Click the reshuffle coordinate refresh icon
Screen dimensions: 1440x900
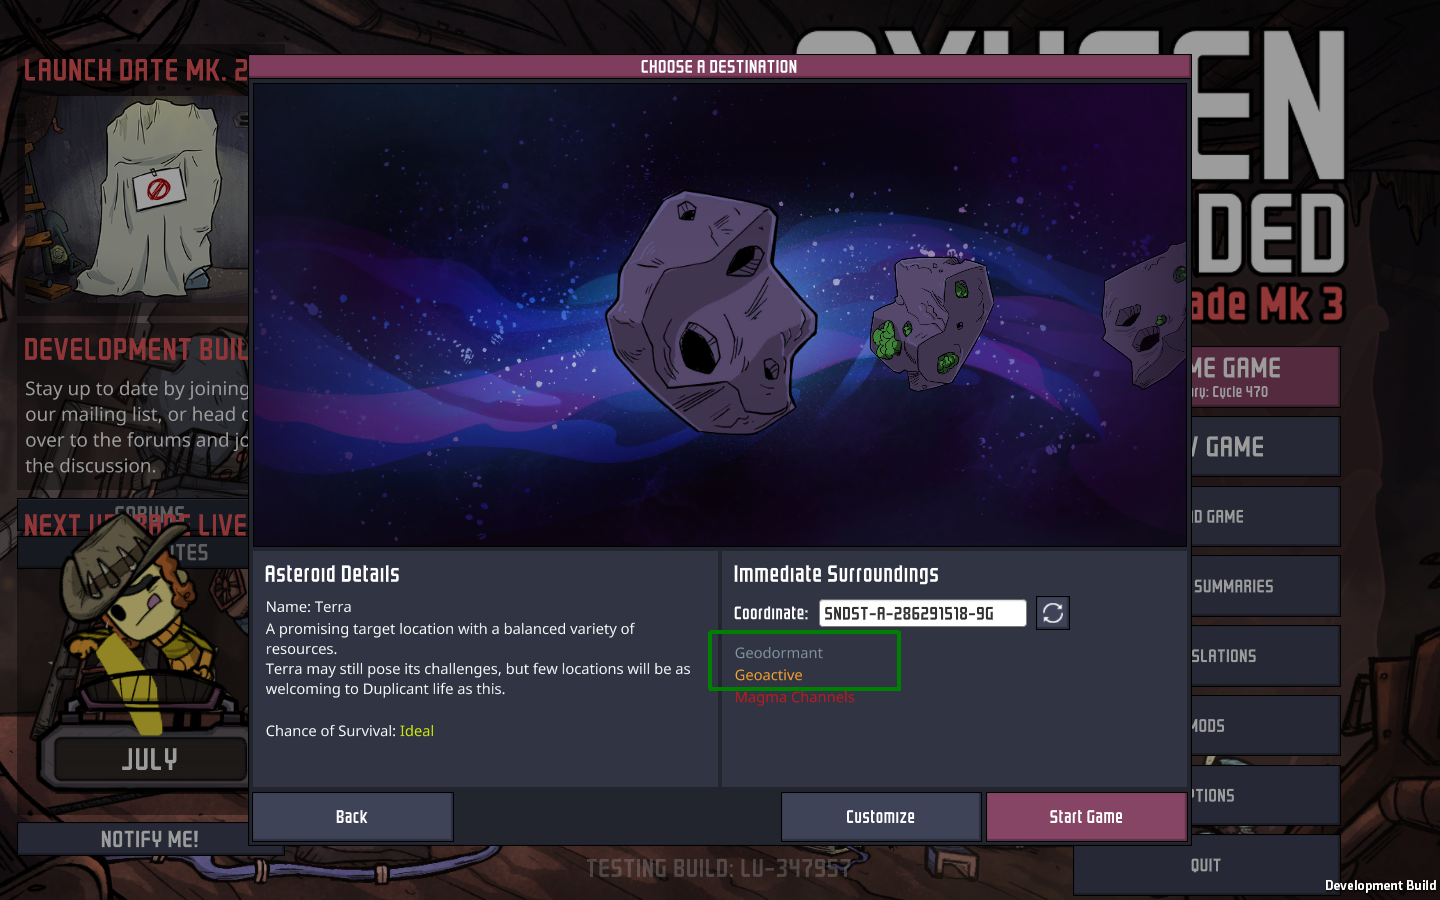[1053, 613]
